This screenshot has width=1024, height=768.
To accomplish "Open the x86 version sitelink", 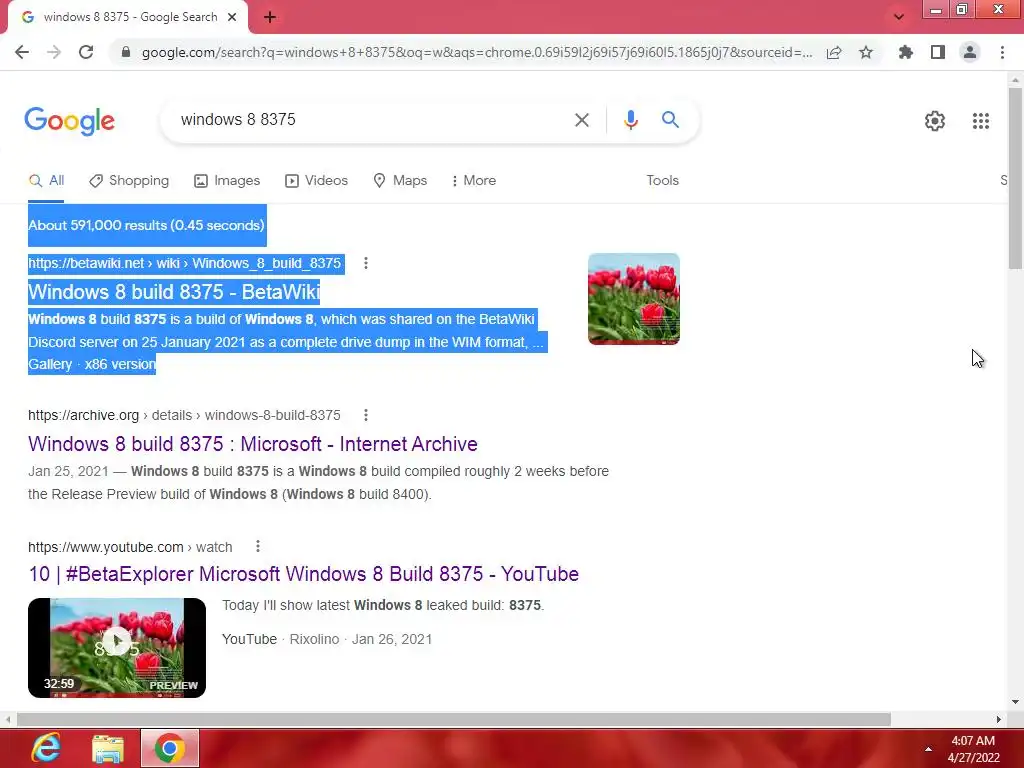I will [x=120, y=364].
